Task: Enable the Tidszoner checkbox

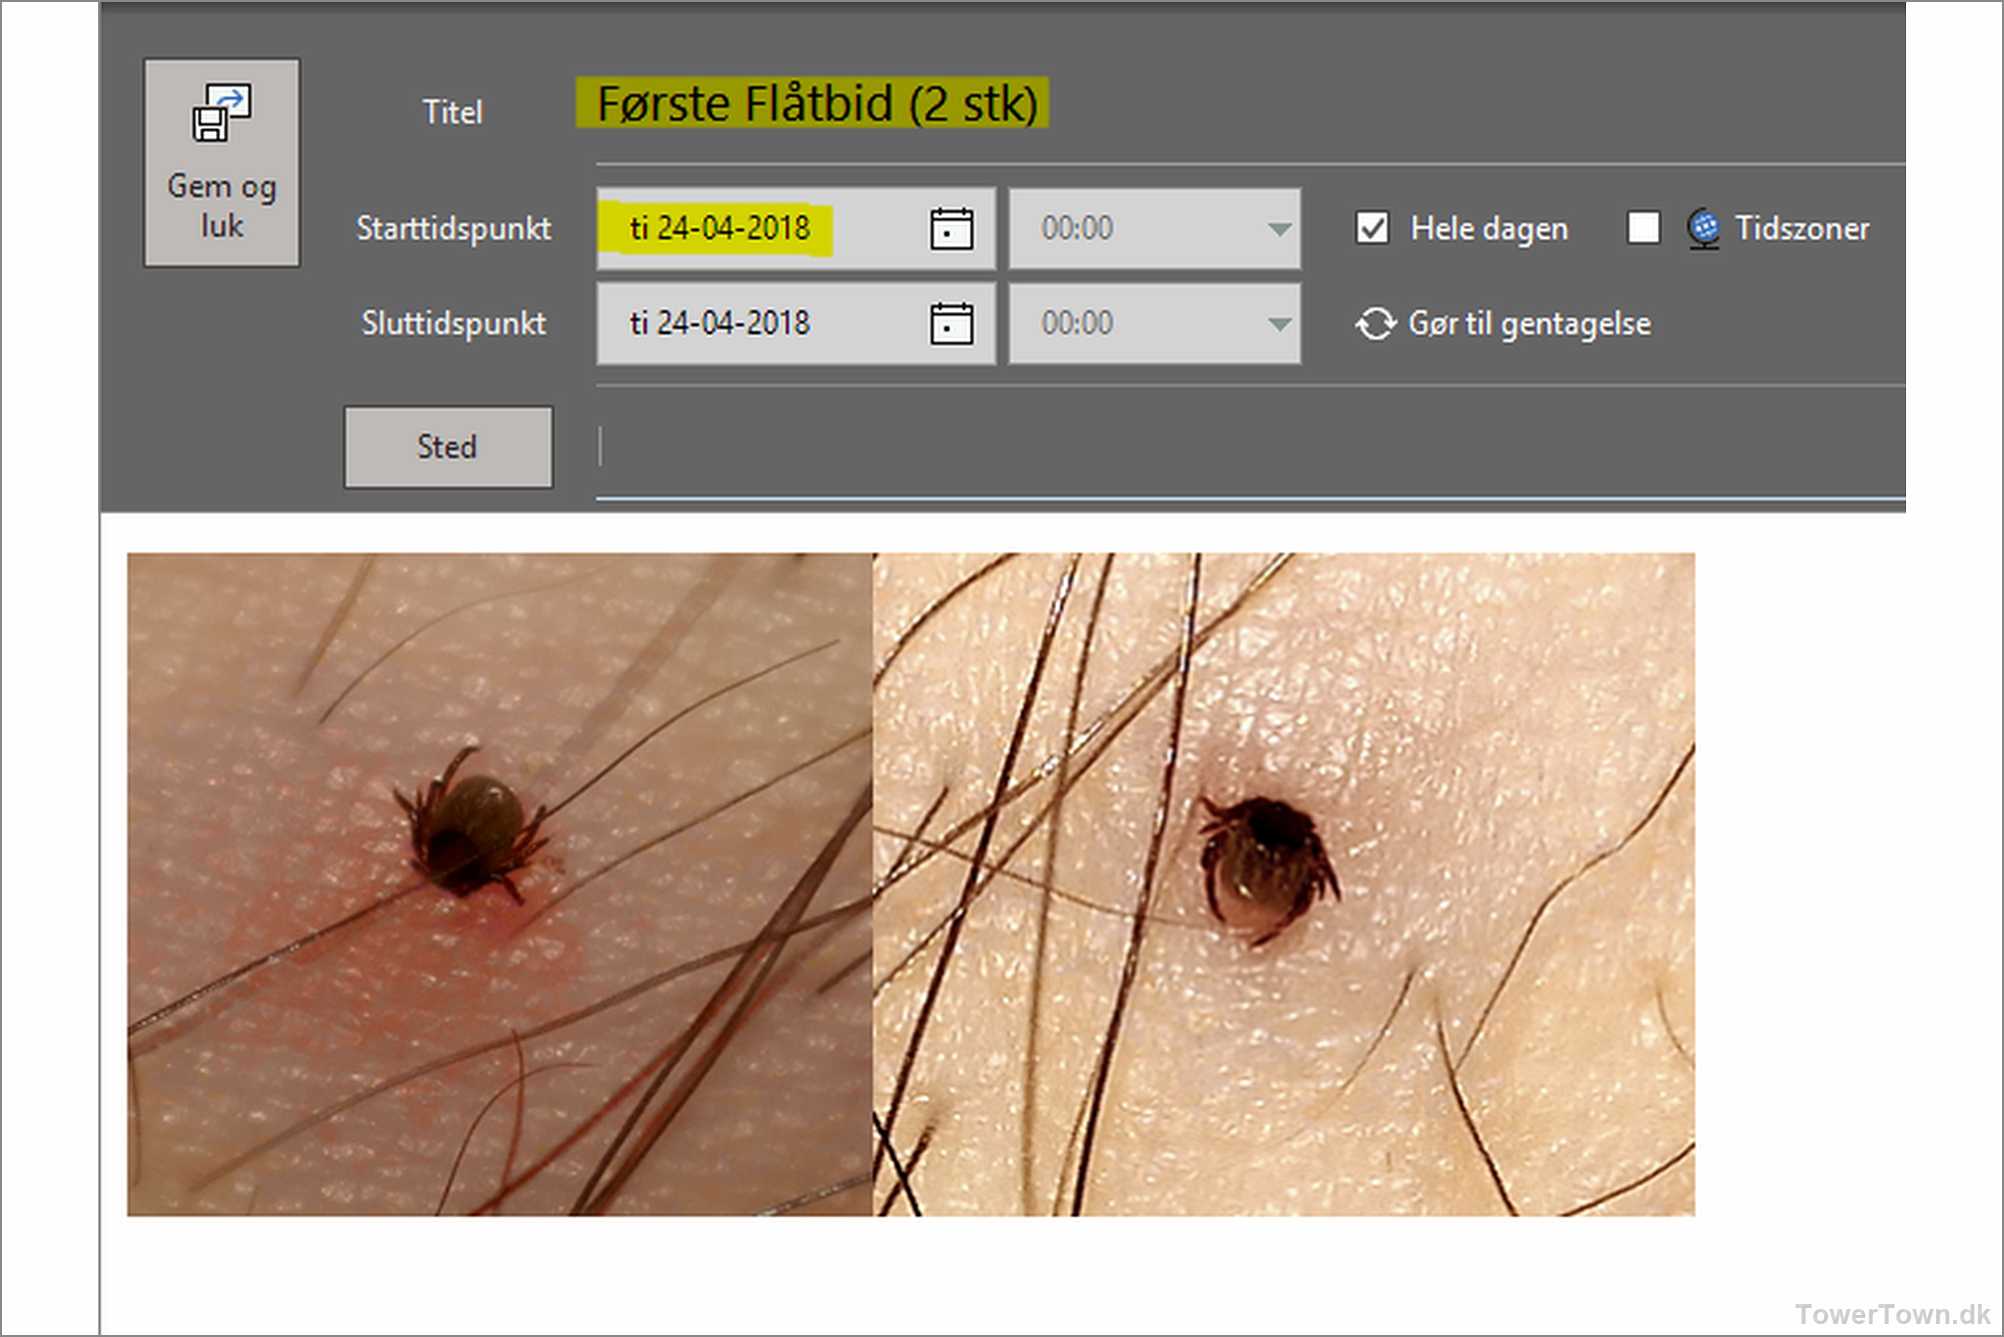Action: (x=1643, y=228)
